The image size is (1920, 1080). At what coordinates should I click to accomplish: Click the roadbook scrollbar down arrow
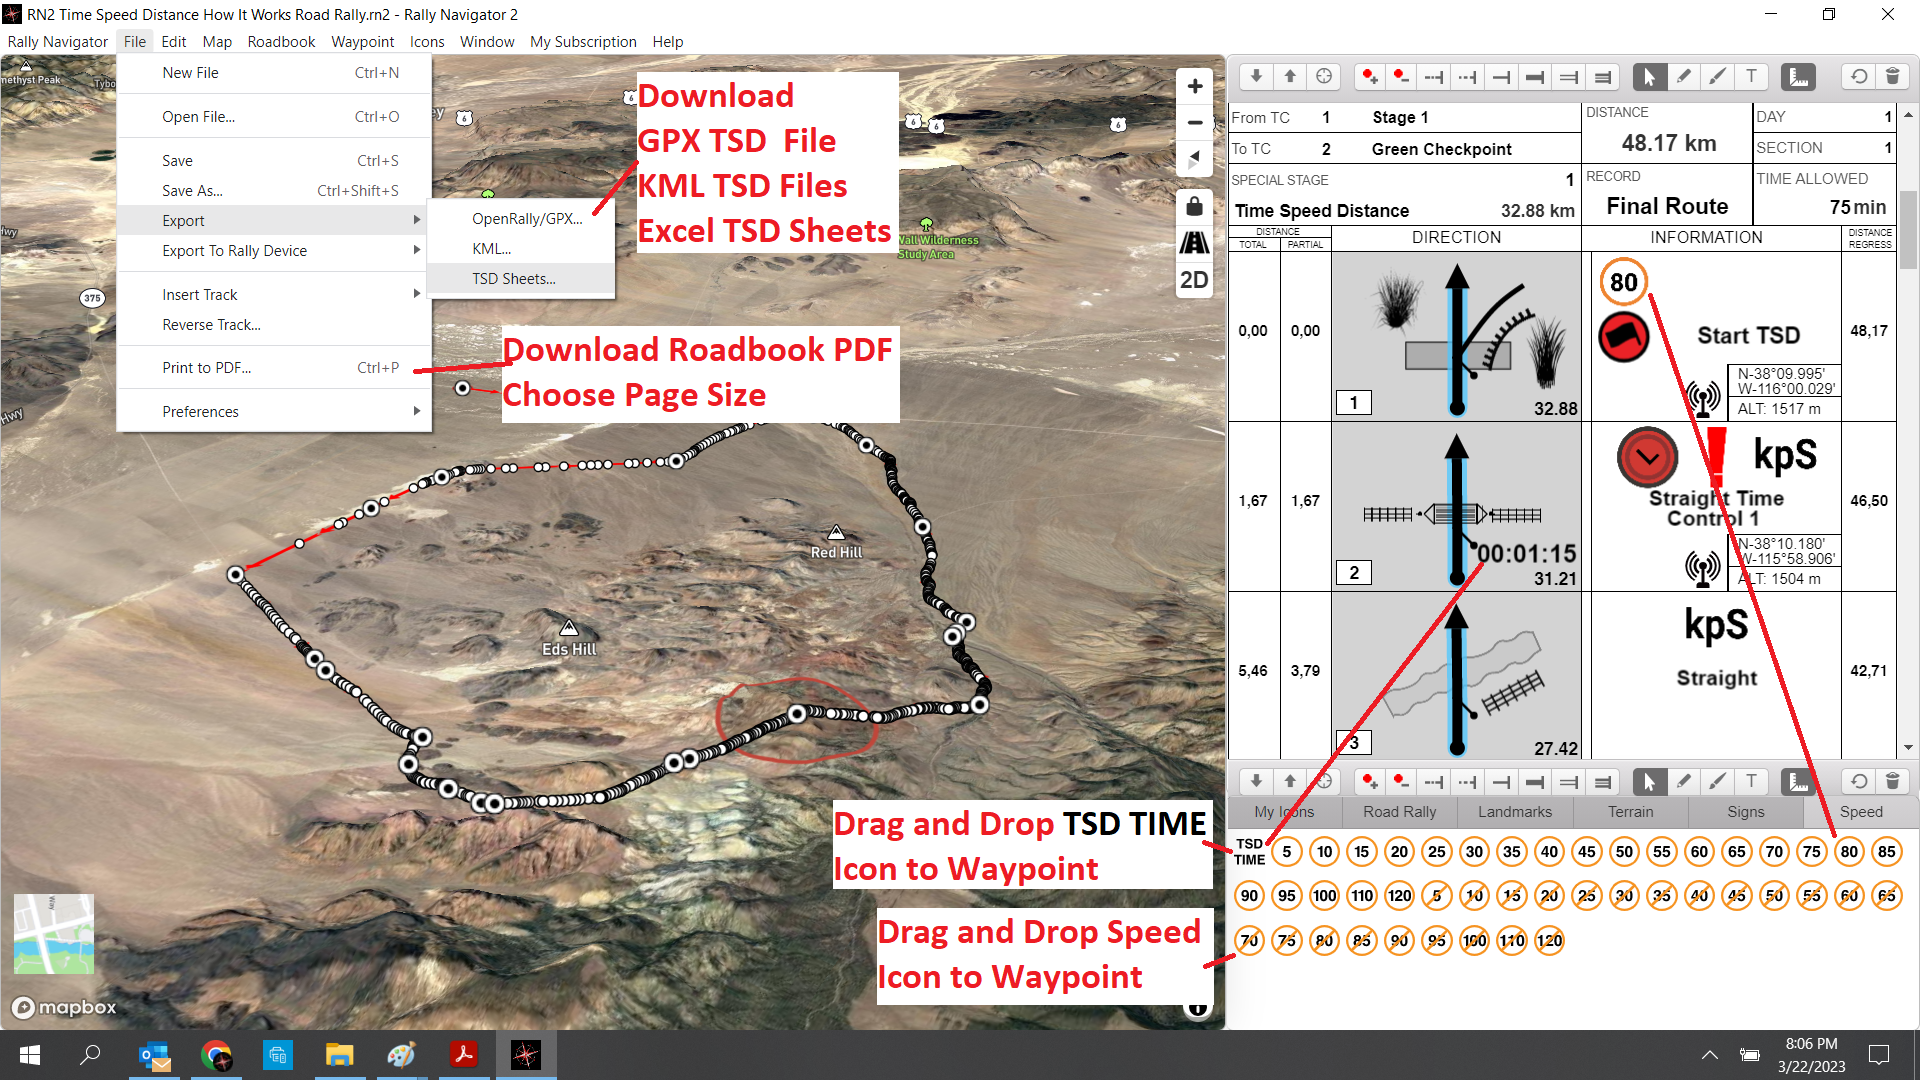tap(1909, 747)
